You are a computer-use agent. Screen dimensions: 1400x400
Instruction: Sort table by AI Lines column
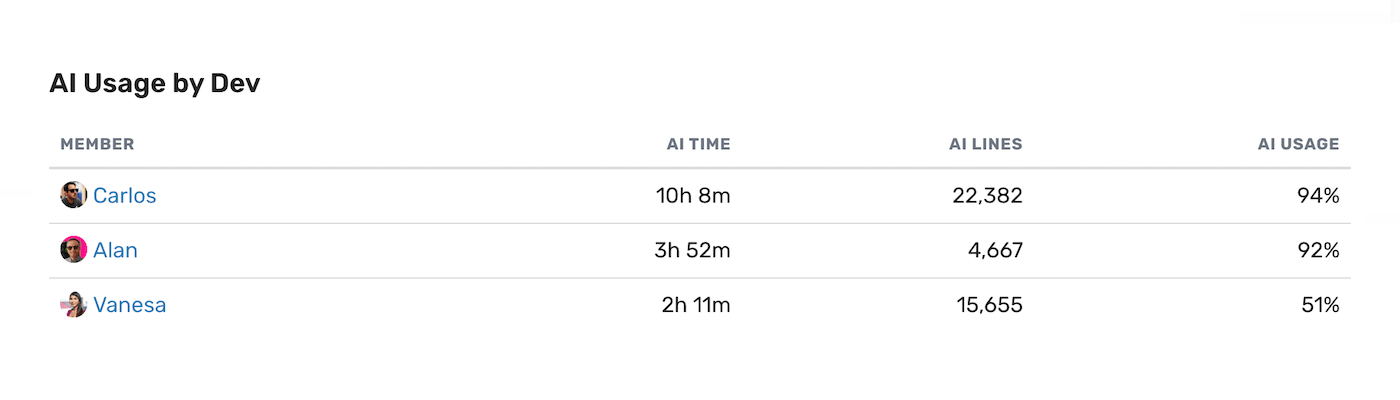coord(985,144)
